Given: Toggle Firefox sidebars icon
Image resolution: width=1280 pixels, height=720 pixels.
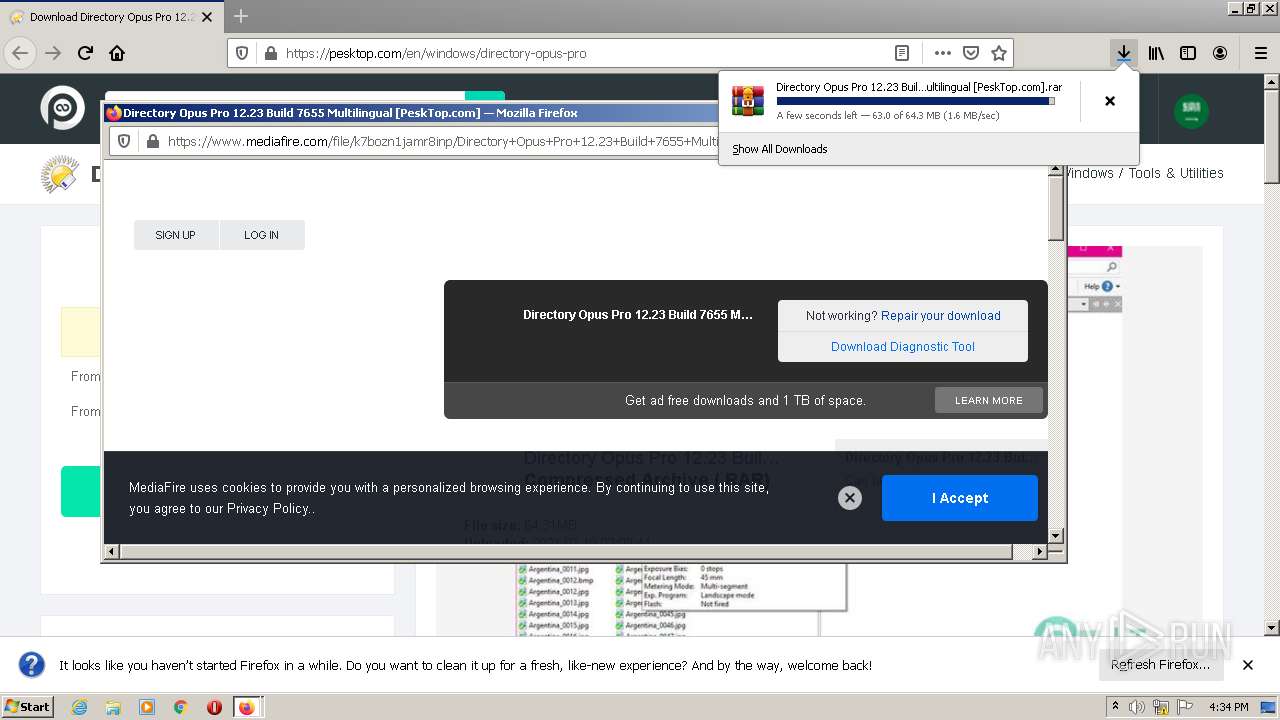Looking at the screenshot, I should (1188, 53).
